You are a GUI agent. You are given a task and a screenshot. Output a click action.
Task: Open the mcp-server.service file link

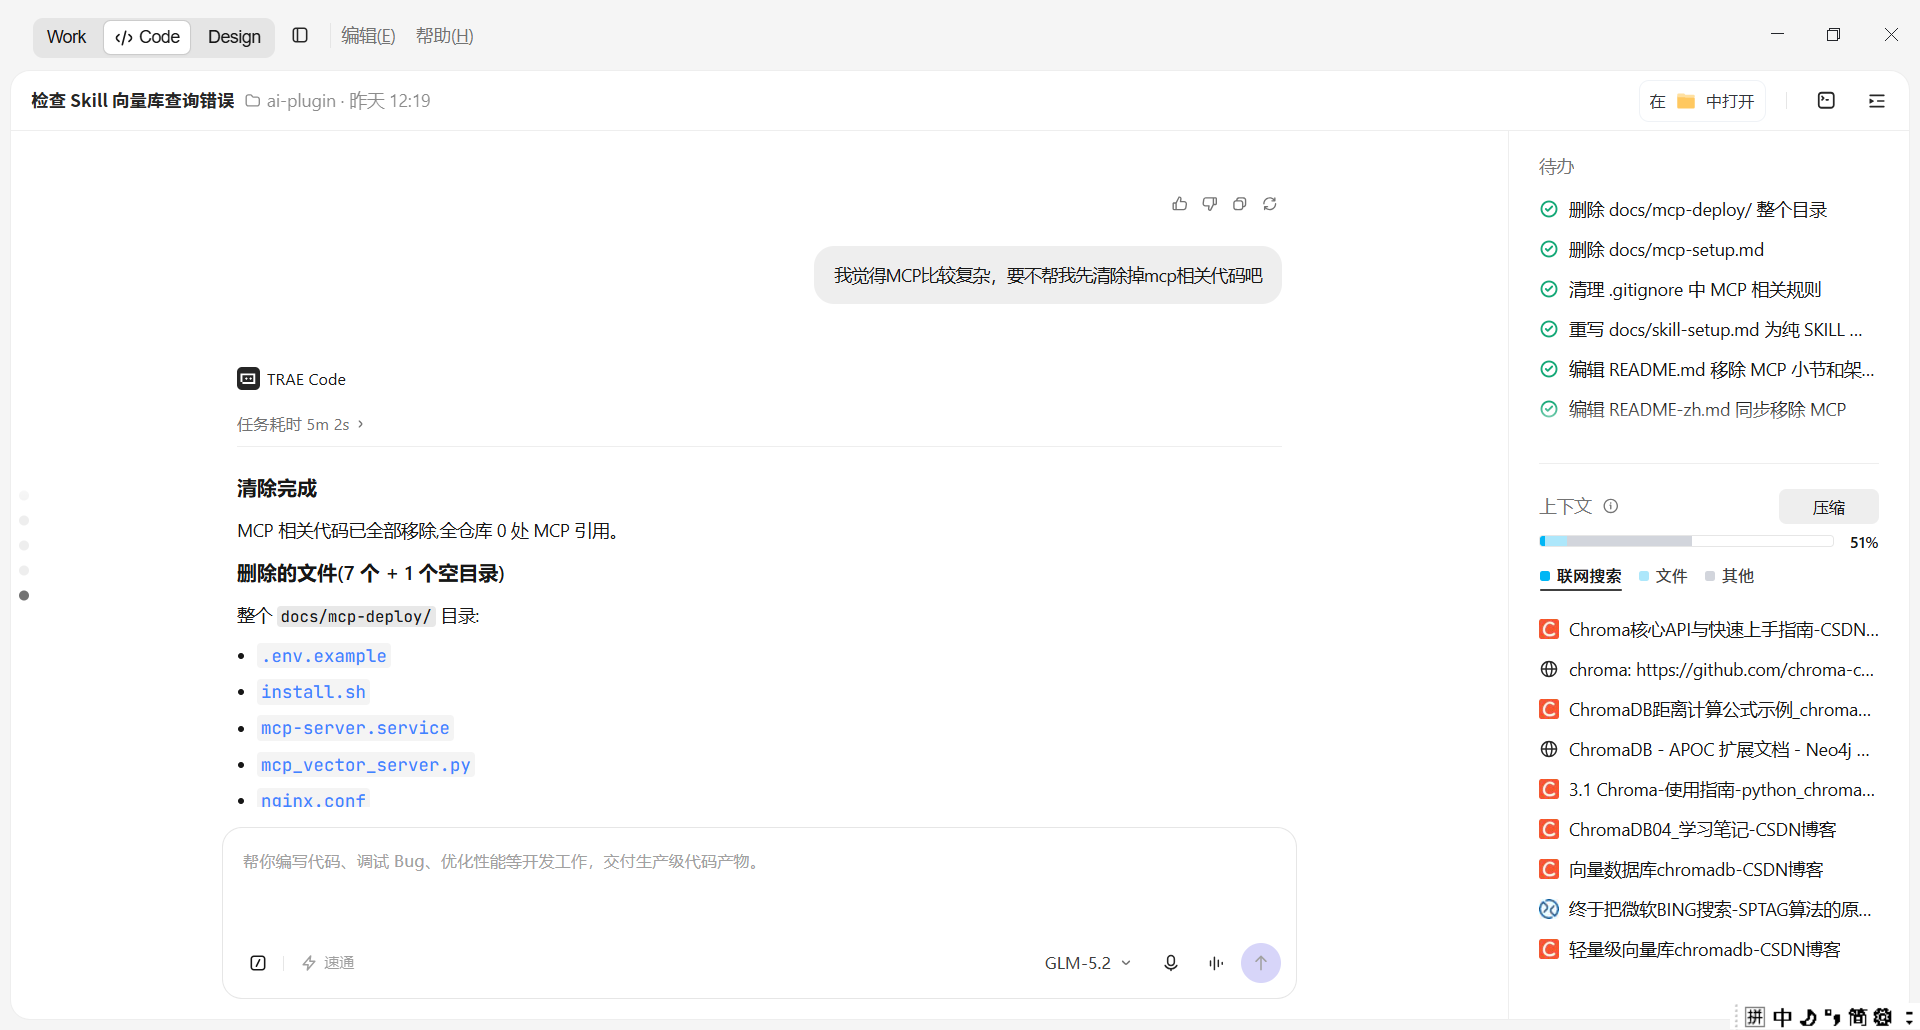pos(355,728)
